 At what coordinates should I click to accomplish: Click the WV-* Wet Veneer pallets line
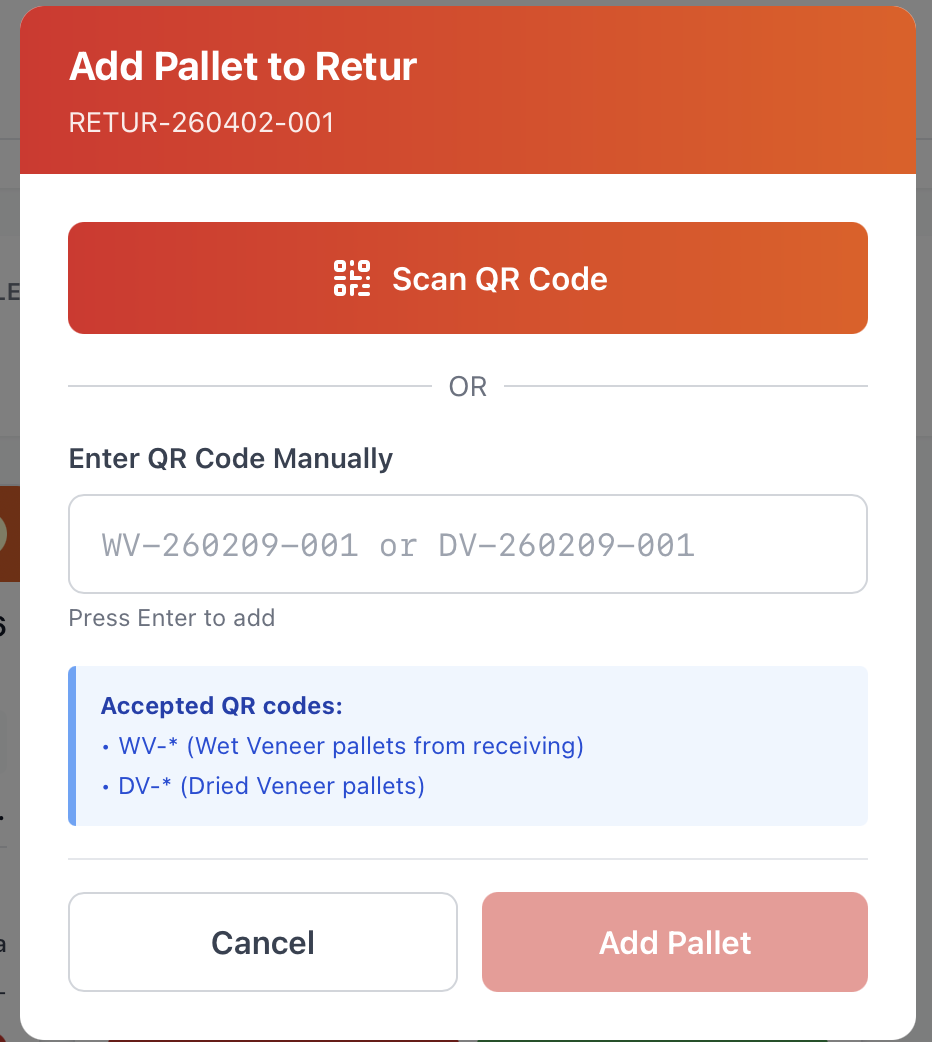350,746
